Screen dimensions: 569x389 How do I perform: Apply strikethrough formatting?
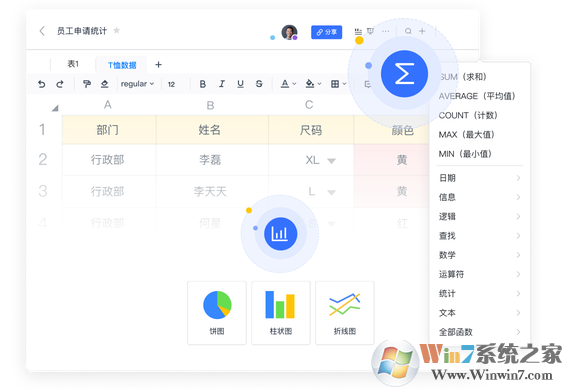coord(259,84)
